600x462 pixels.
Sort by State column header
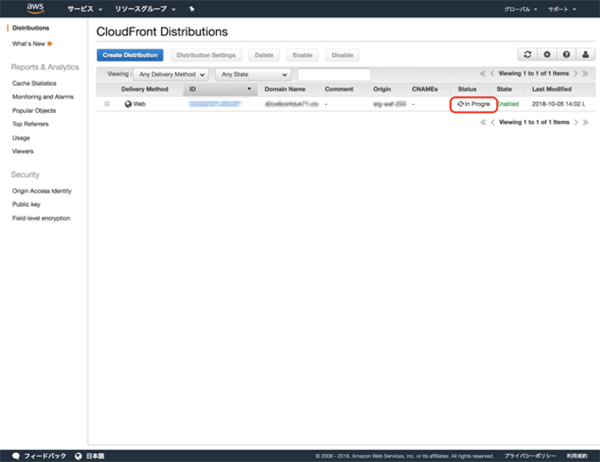click(504, 89)
